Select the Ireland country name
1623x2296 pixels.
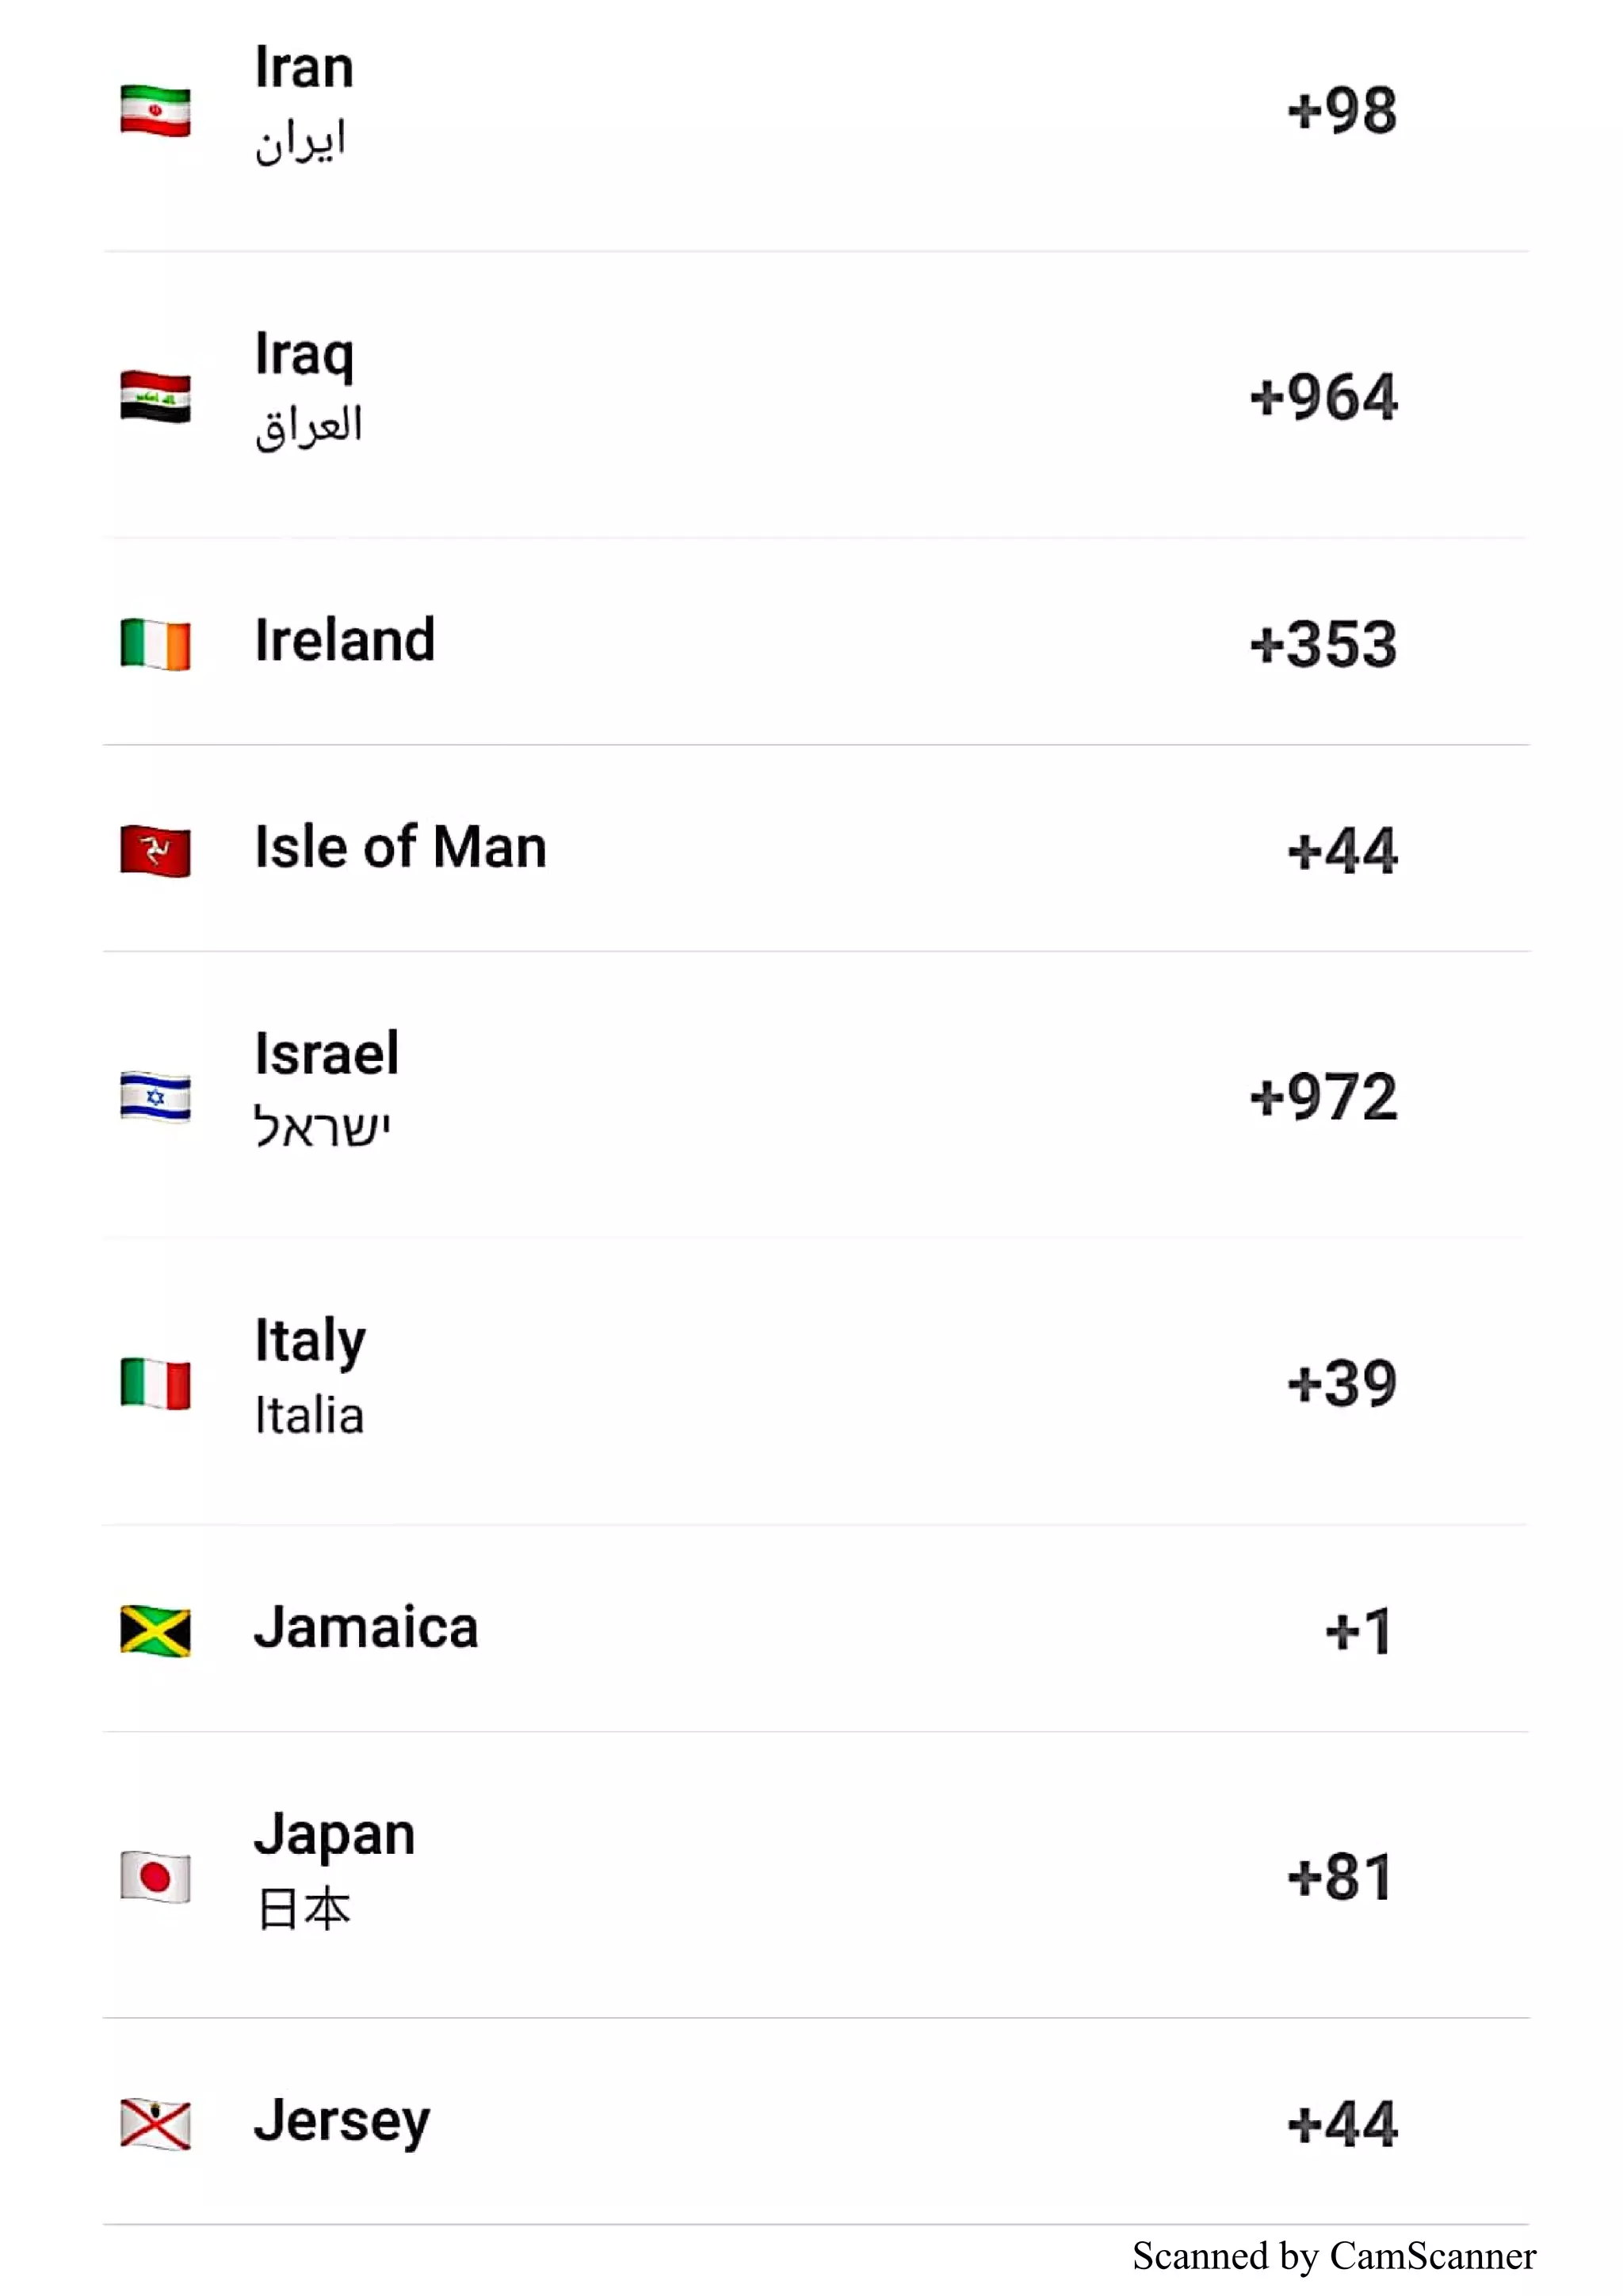point(345,641)
